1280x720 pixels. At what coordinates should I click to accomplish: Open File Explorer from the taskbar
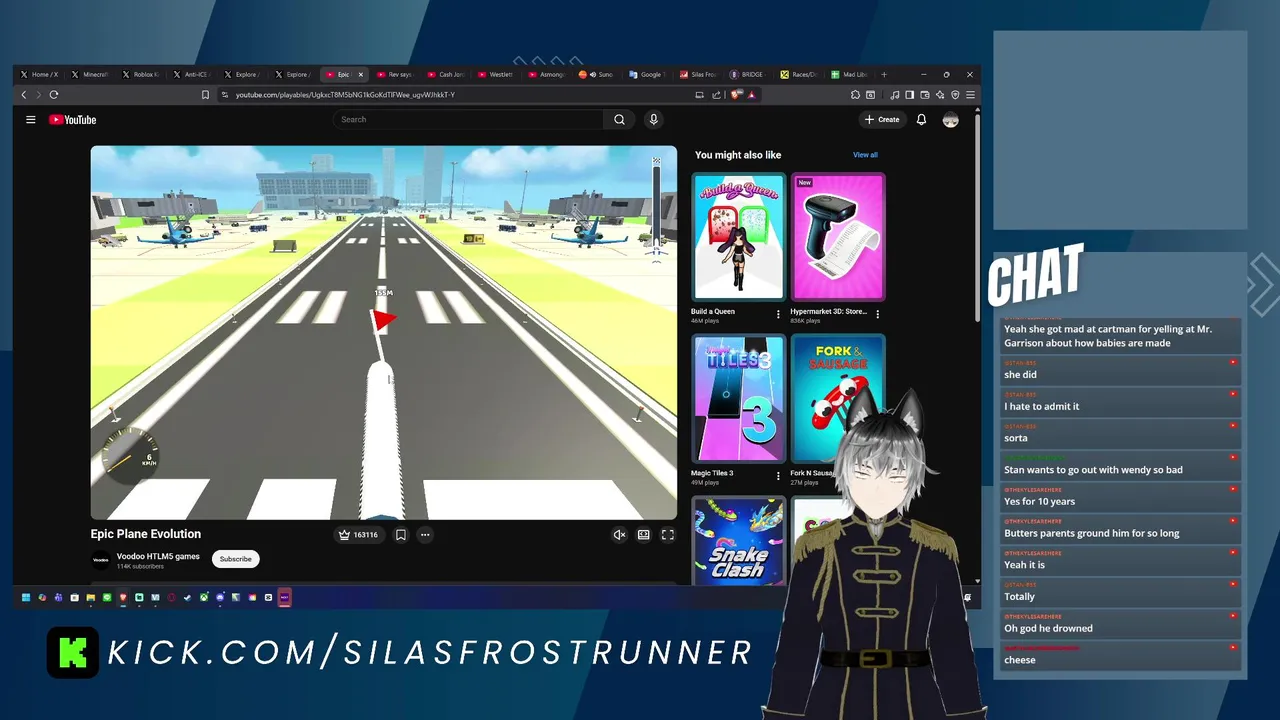(91, 597)
